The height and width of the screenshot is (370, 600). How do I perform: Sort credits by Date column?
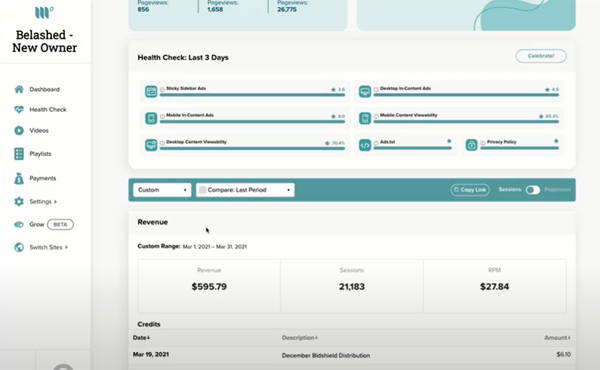141,337
